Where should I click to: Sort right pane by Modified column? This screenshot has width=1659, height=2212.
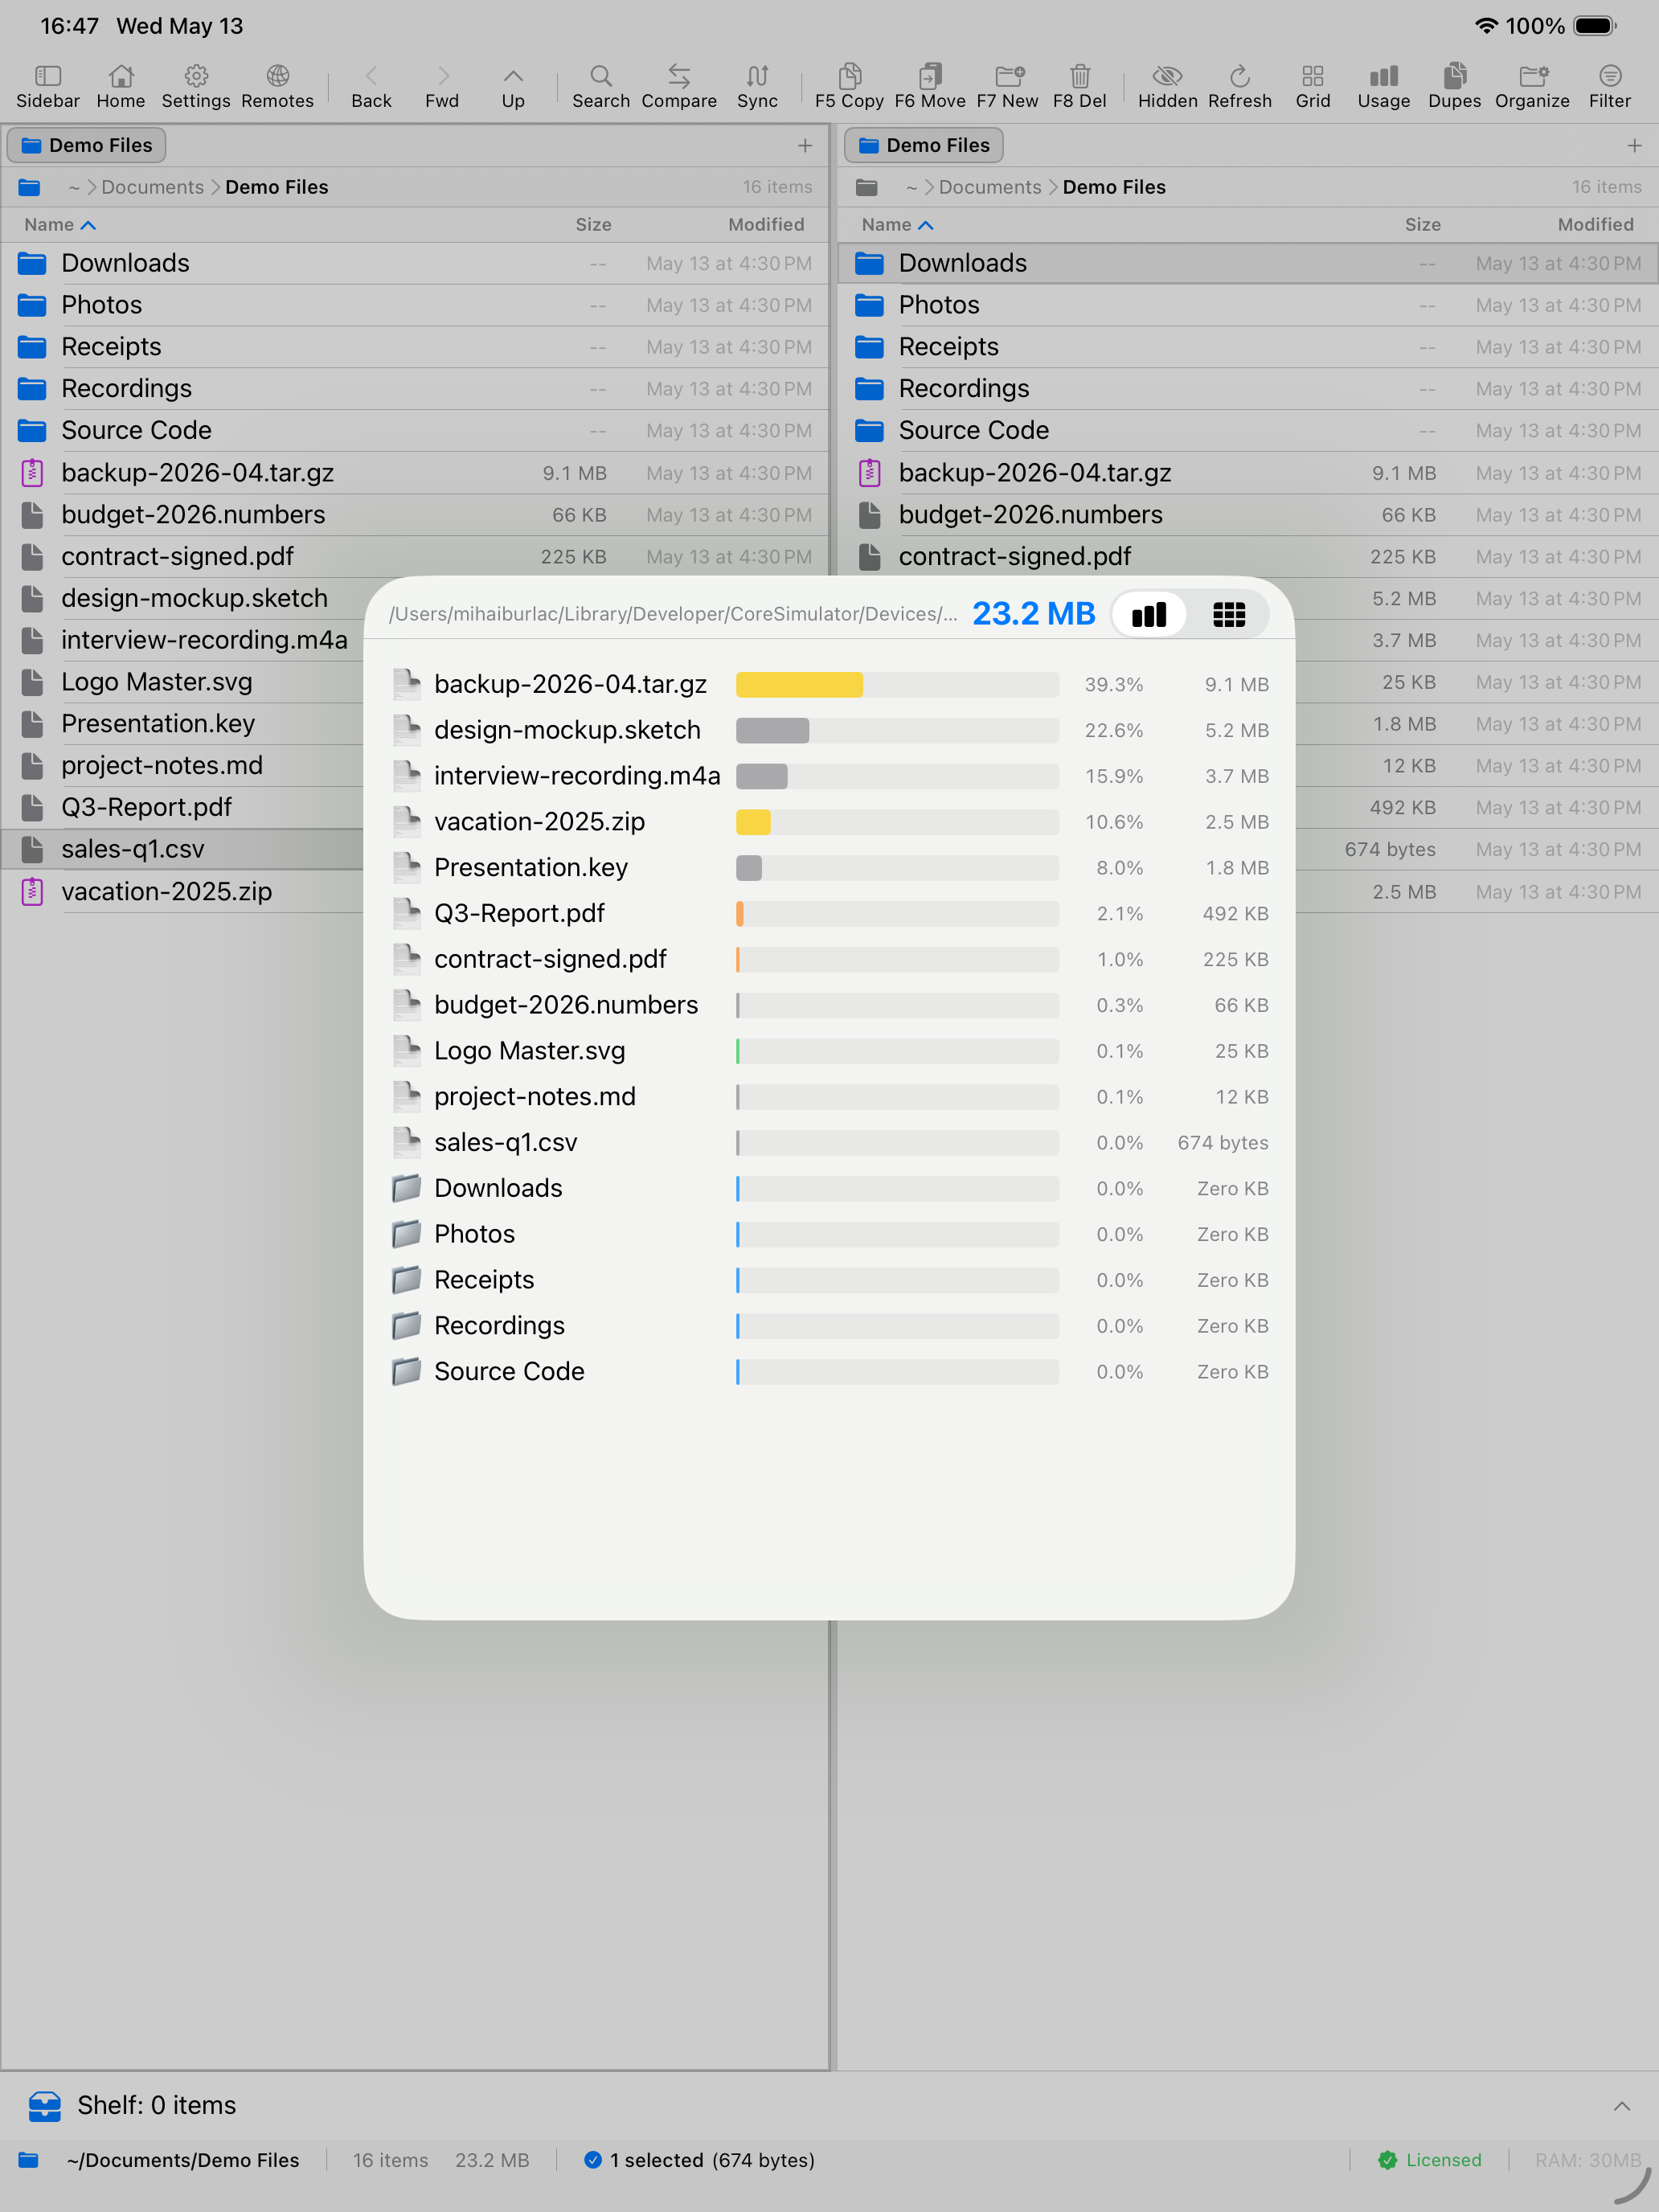(1595, 225)
